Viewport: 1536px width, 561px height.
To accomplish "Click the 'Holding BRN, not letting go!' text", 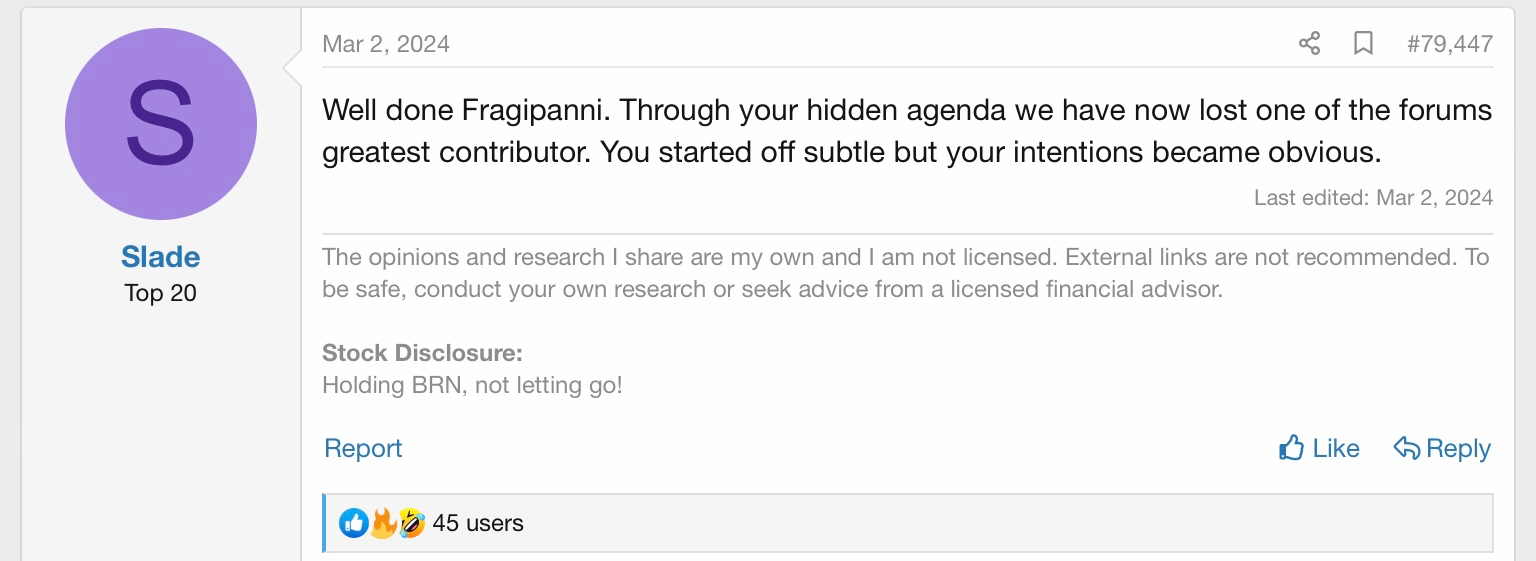I will pyautogui.click(x=472, y=385).
